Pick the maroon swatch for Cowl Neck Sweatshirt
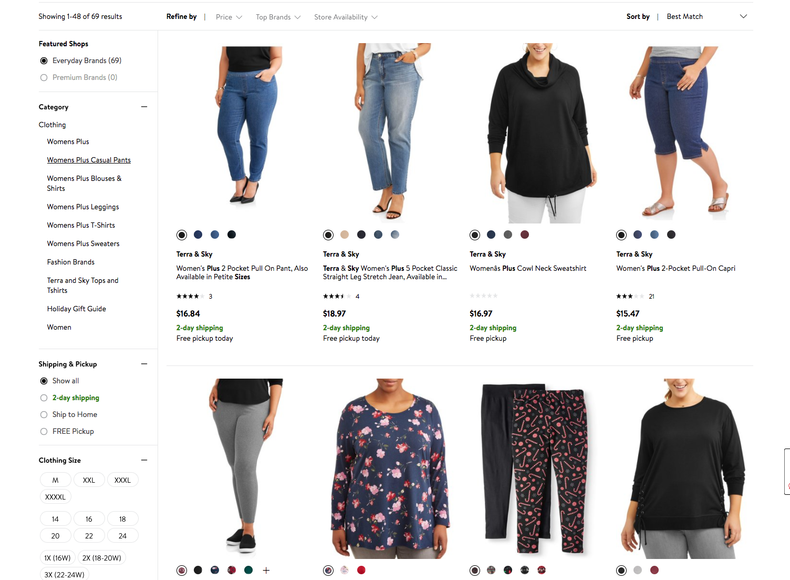The image size is (790, 580). [x=525, y=235]
